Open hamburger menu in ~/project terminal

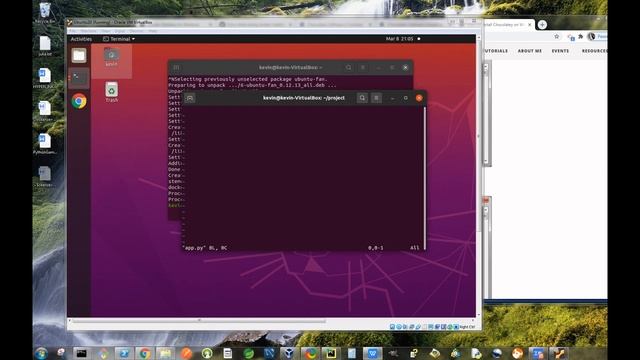click(x=376, y=98)
